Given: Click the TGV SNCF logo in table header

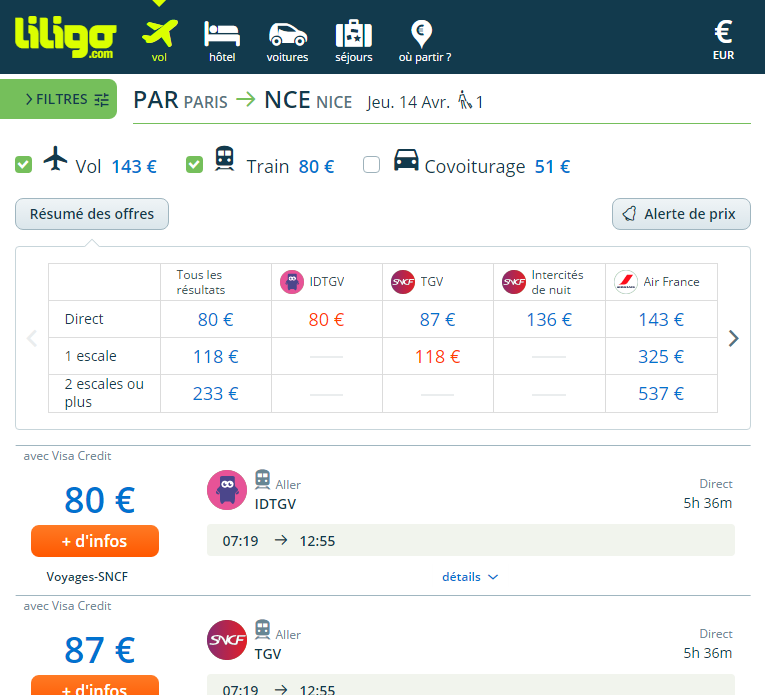Looking at the screenshot, I should click(x=403, y=282).
